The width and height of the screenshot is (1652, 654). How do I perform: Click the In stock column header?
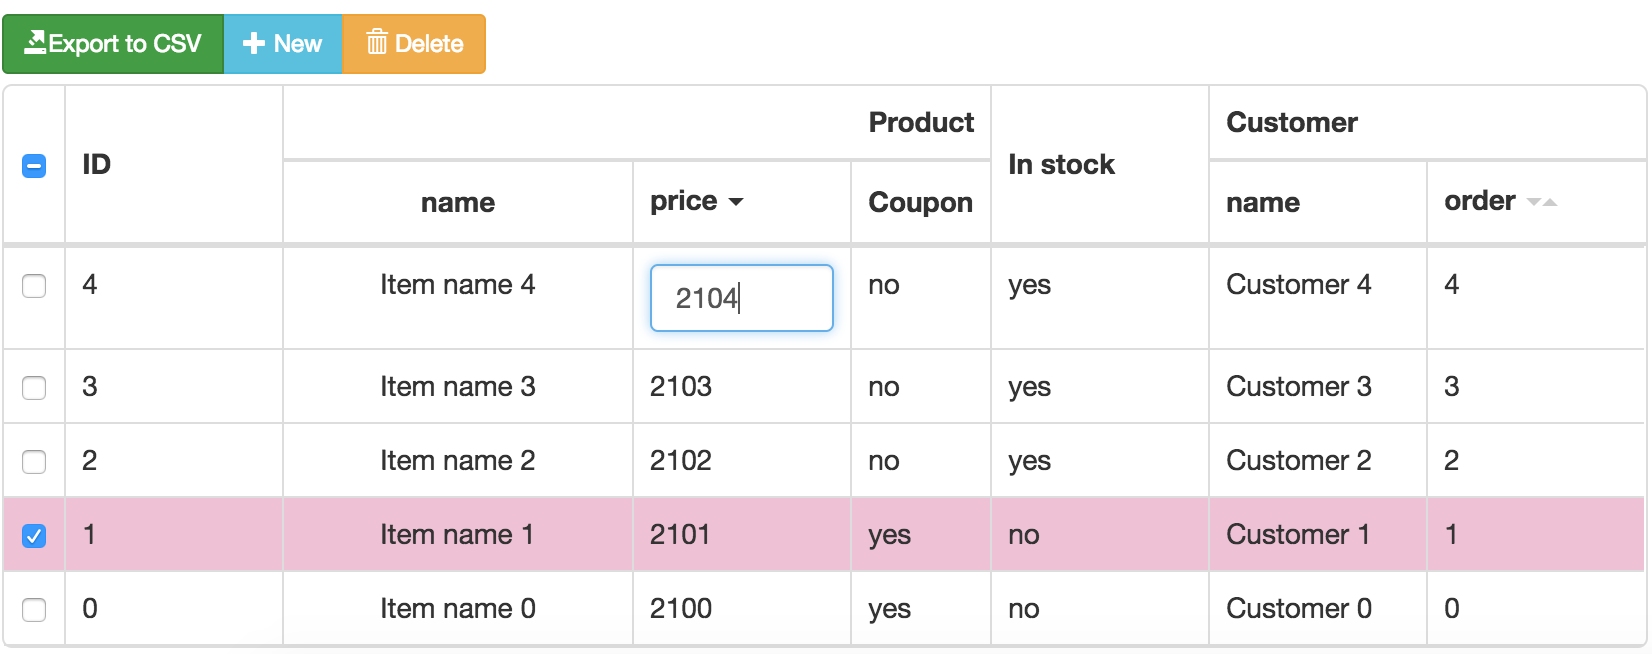1061,164
